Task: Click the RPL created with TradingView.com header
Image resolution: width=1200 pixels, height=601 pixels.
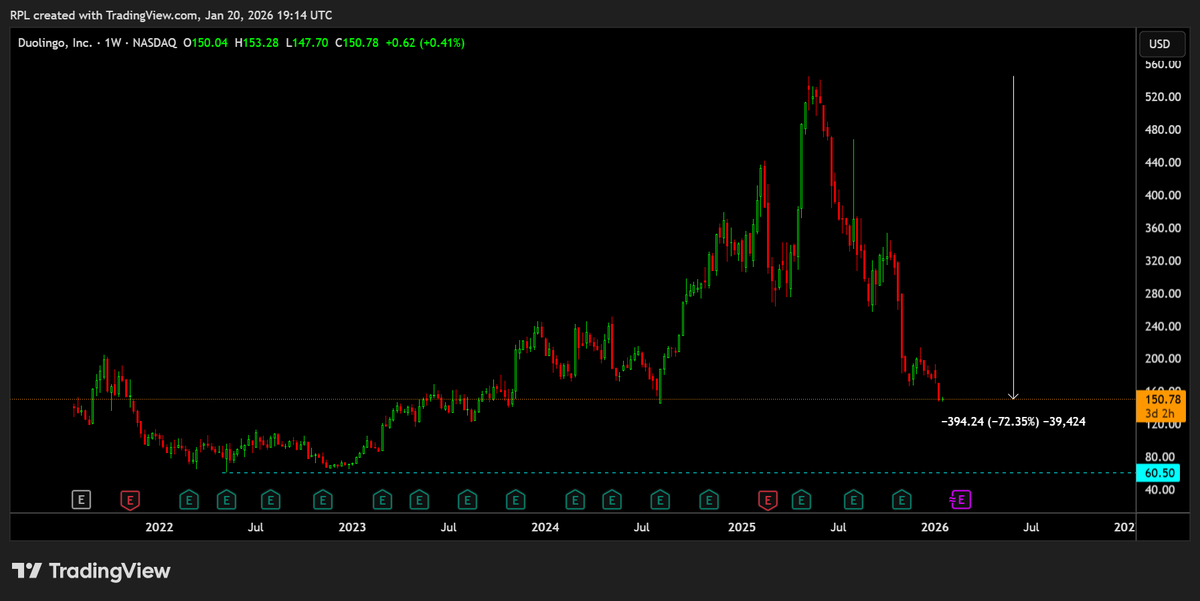Action: click(x=171, y=15)
